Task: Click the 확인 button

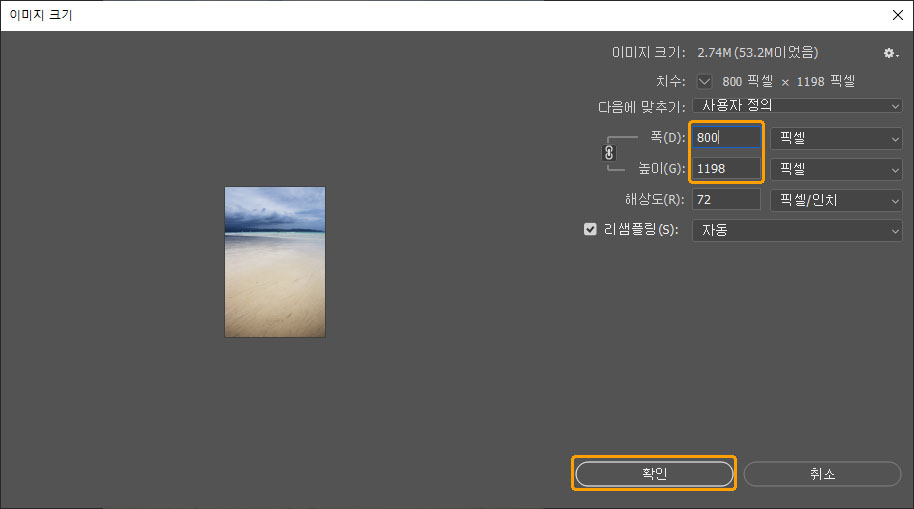Action: pos(654,473)
